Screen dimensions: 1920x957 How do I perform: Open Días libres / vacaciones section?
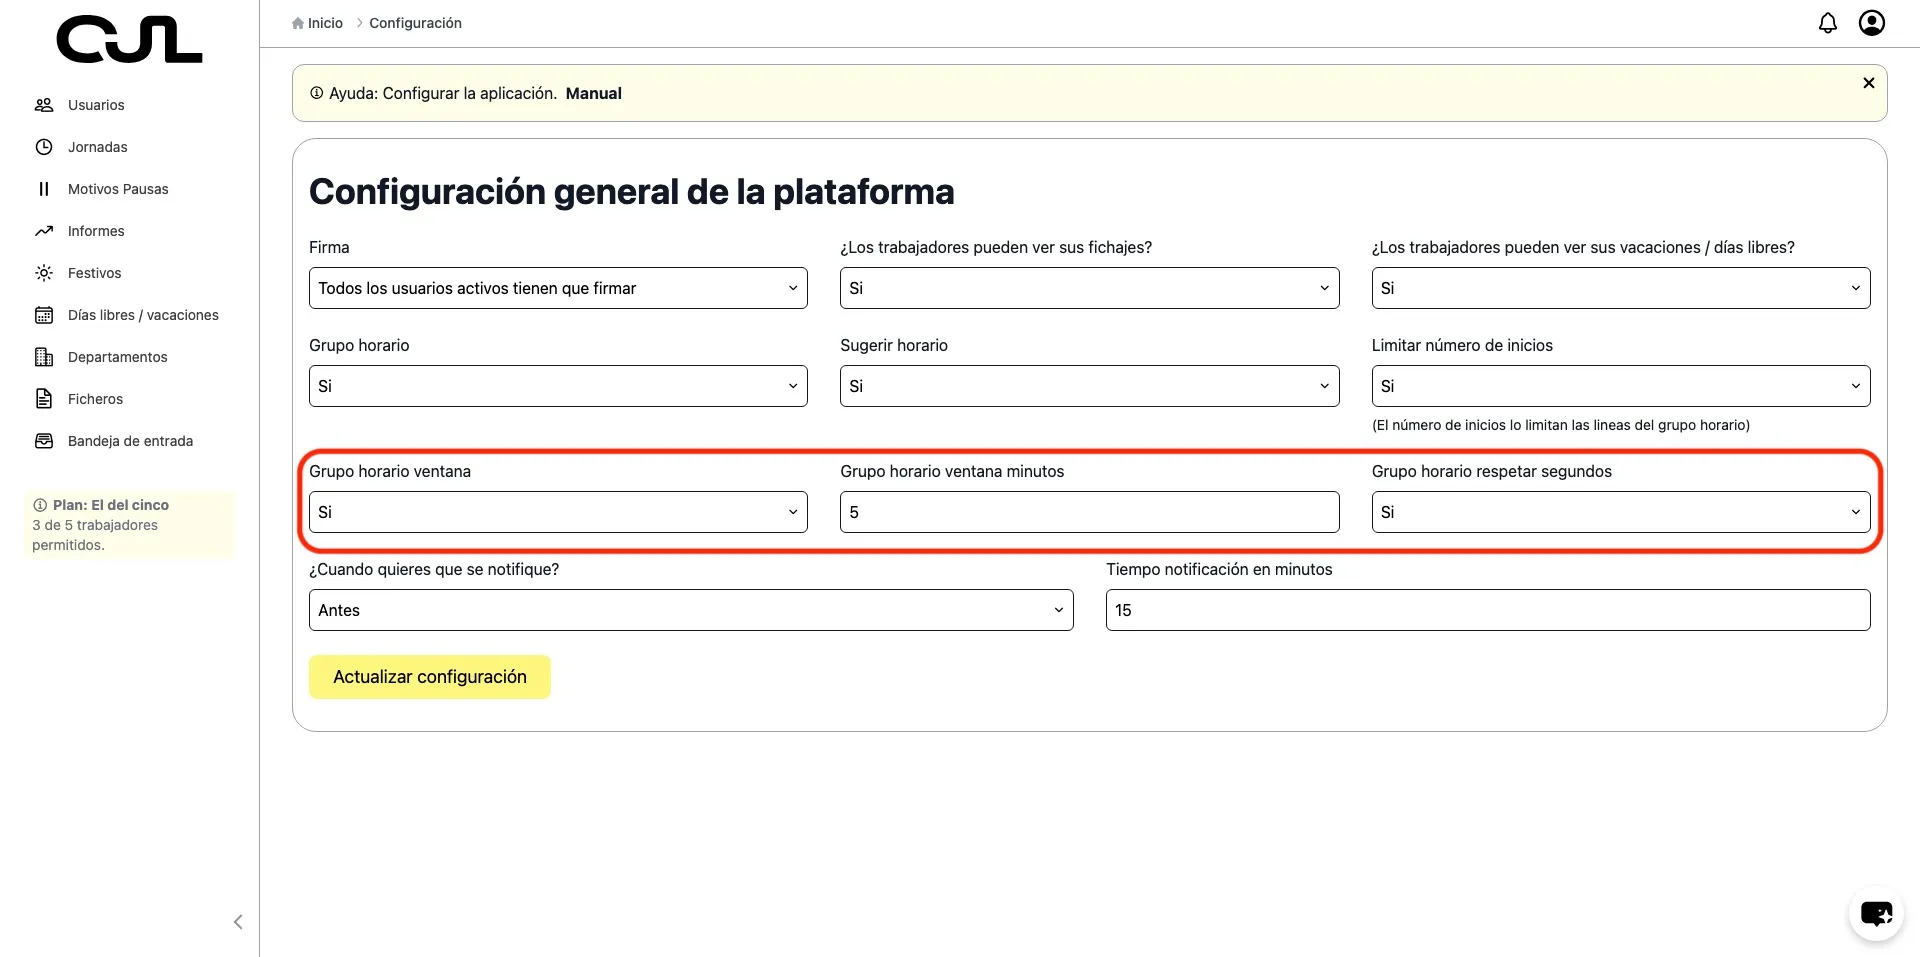143,315
